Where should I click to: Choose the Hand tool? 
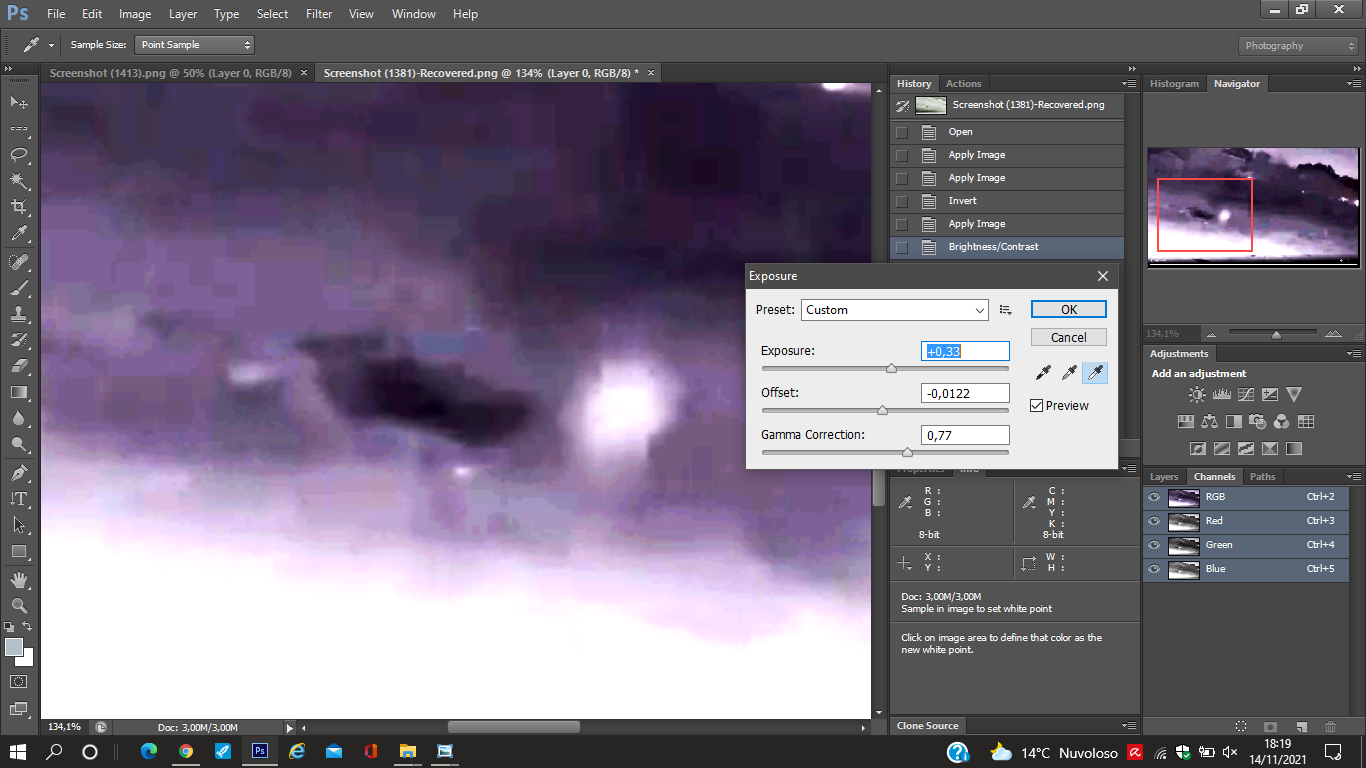tap(18, 579)
